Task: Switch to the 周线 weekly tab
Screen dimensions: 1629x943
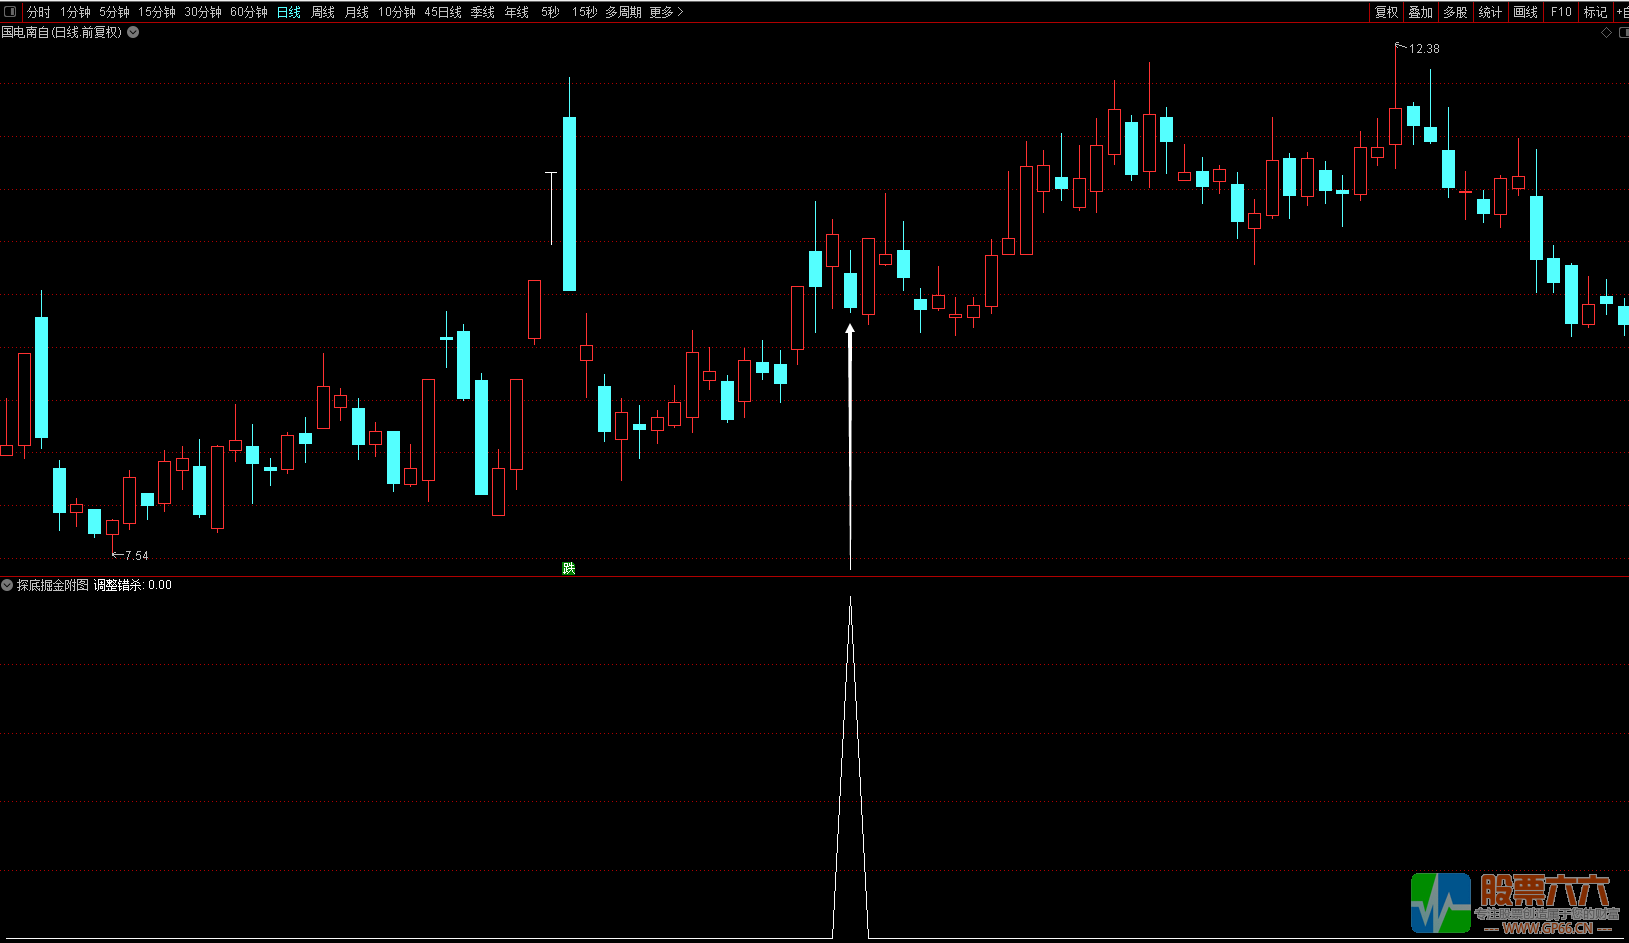Action: [x=323, y=12]
